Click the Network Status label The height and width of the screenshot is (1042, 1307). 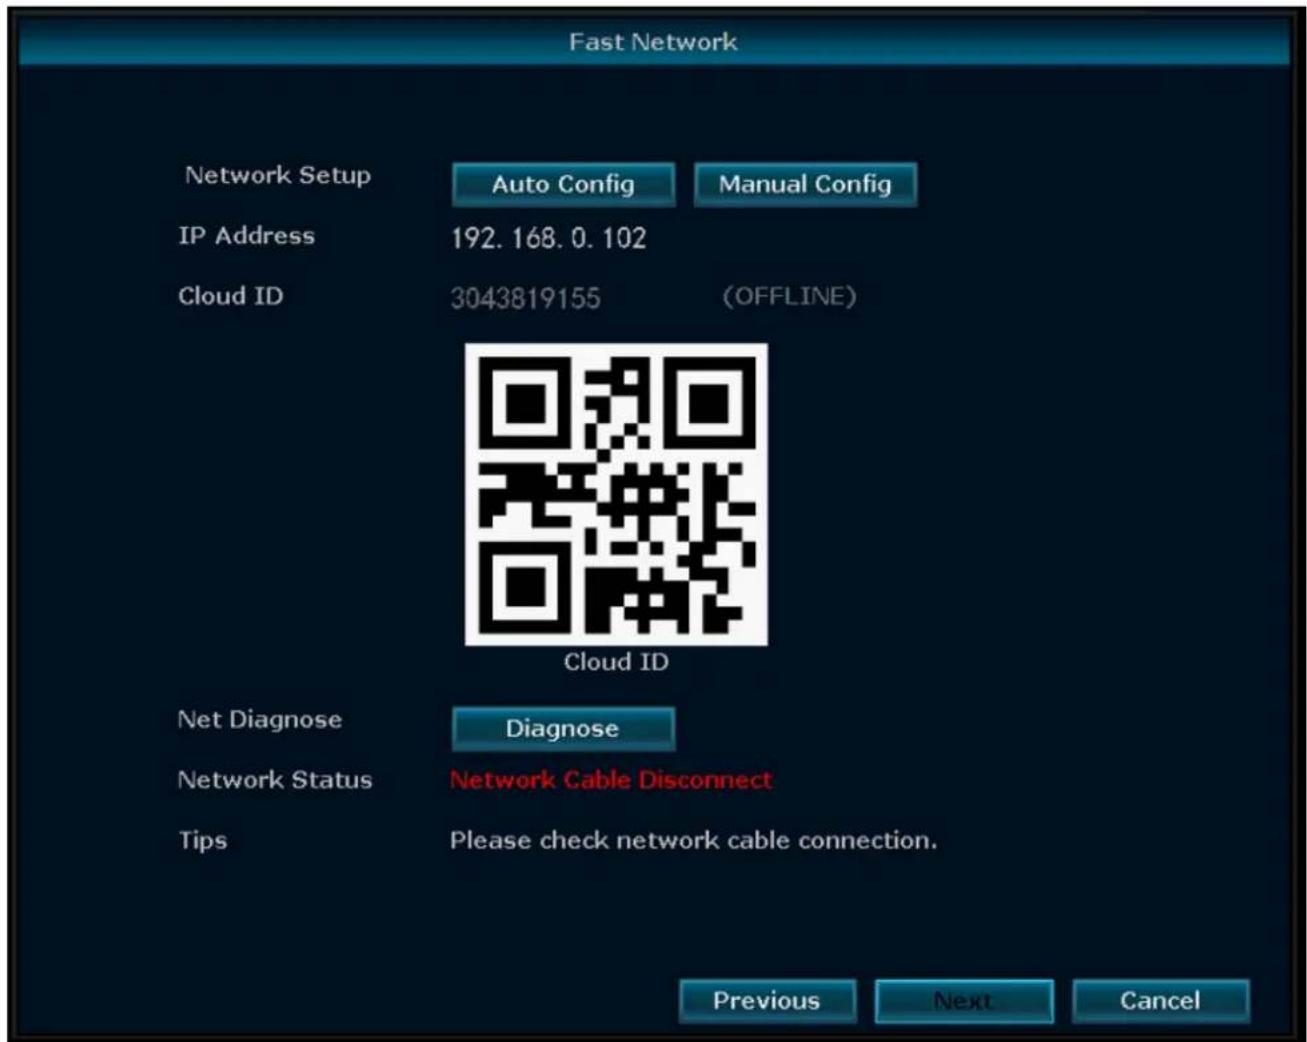coord(275,780)
